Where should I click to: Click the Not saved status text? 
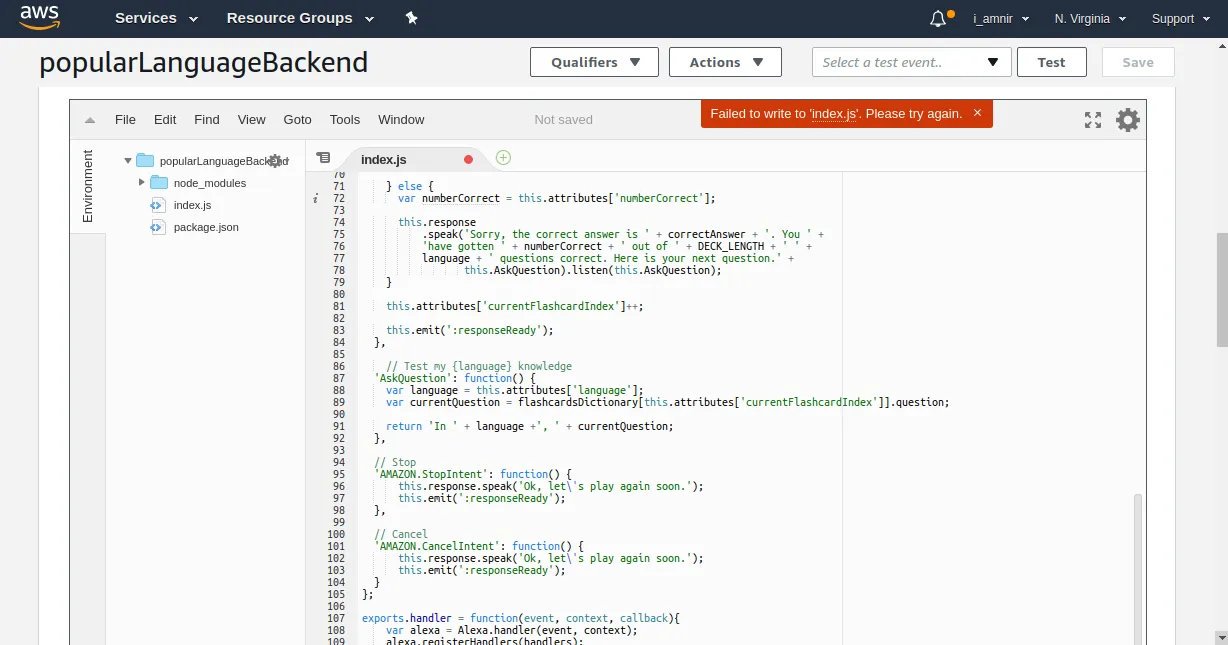pyautogui.click(x=563, y=120)
